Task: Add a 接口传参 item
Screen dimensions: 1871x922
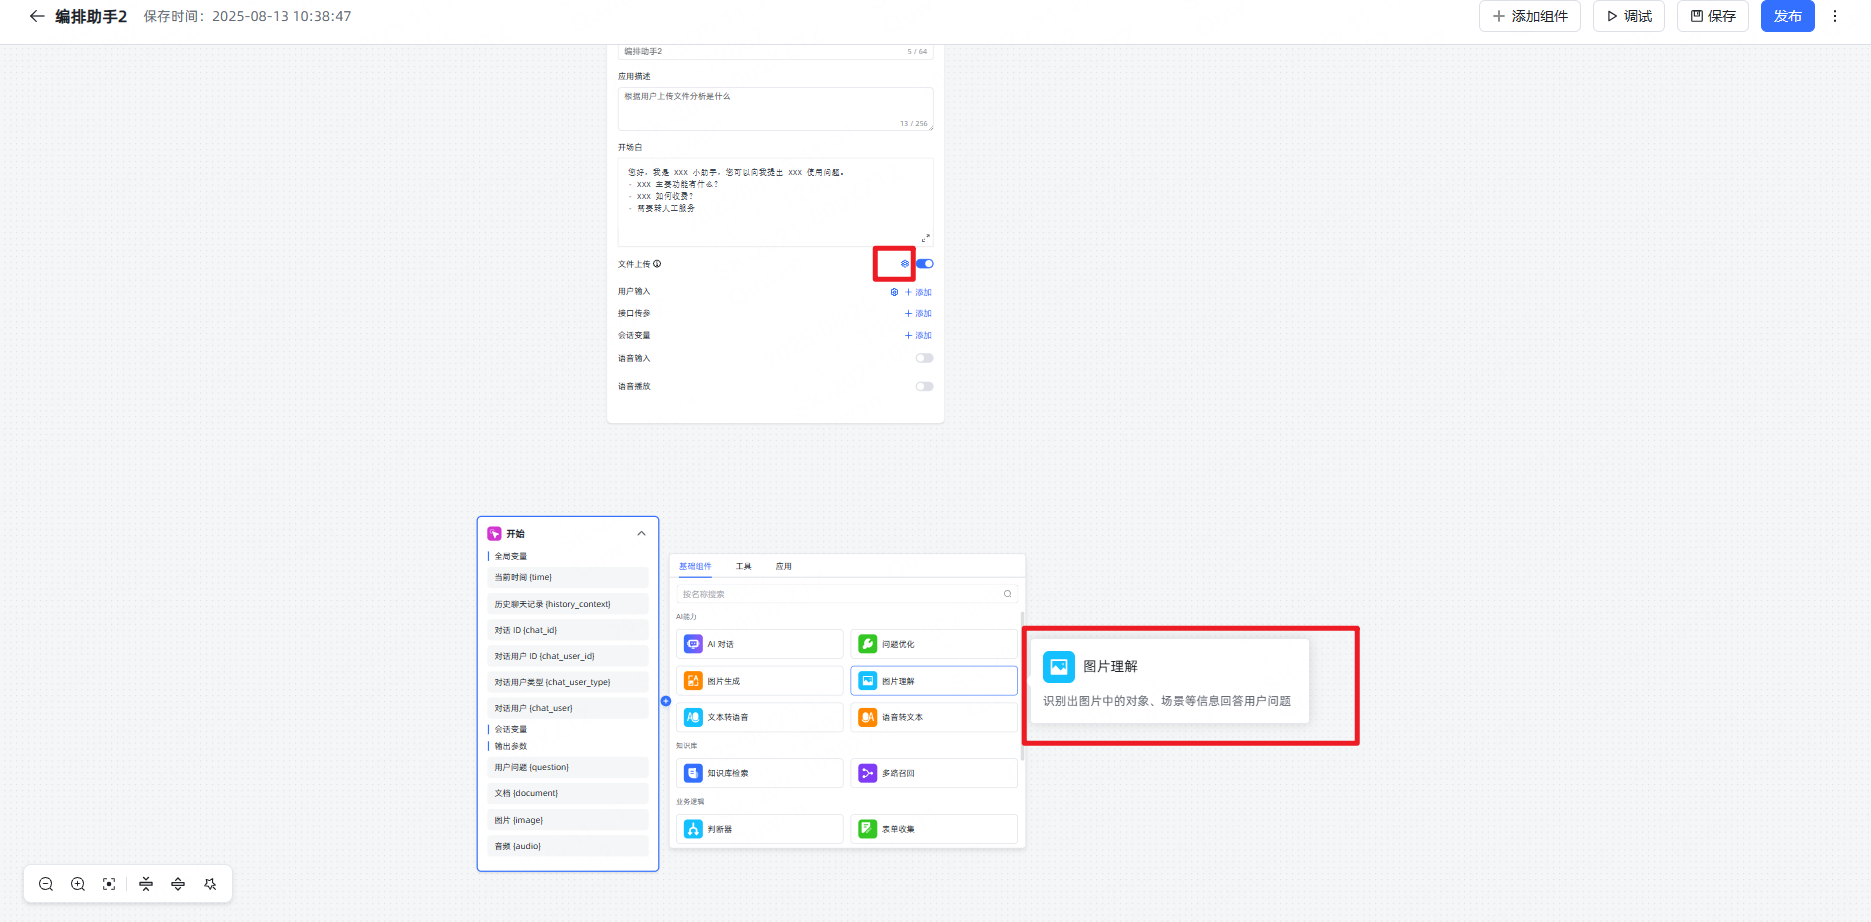Action: [918, 313]
